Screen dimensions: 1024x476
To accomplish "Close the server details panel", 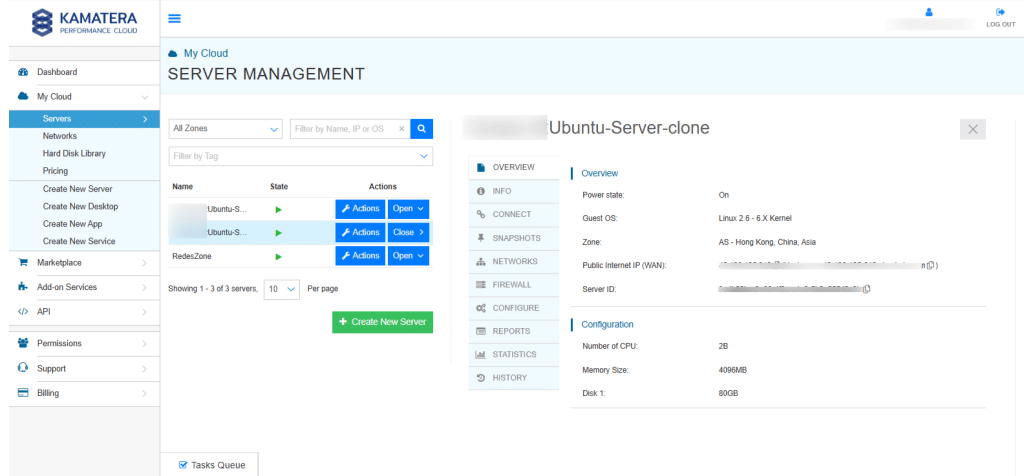I will (x=973, y=129).
